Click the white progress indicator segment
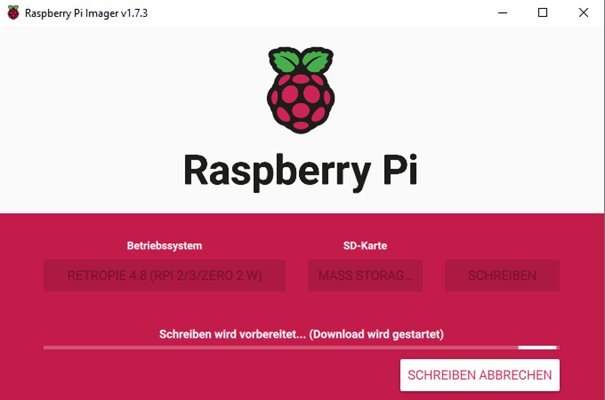The width and height of the screenshot is (605, 400). click(x=537, y=348)
